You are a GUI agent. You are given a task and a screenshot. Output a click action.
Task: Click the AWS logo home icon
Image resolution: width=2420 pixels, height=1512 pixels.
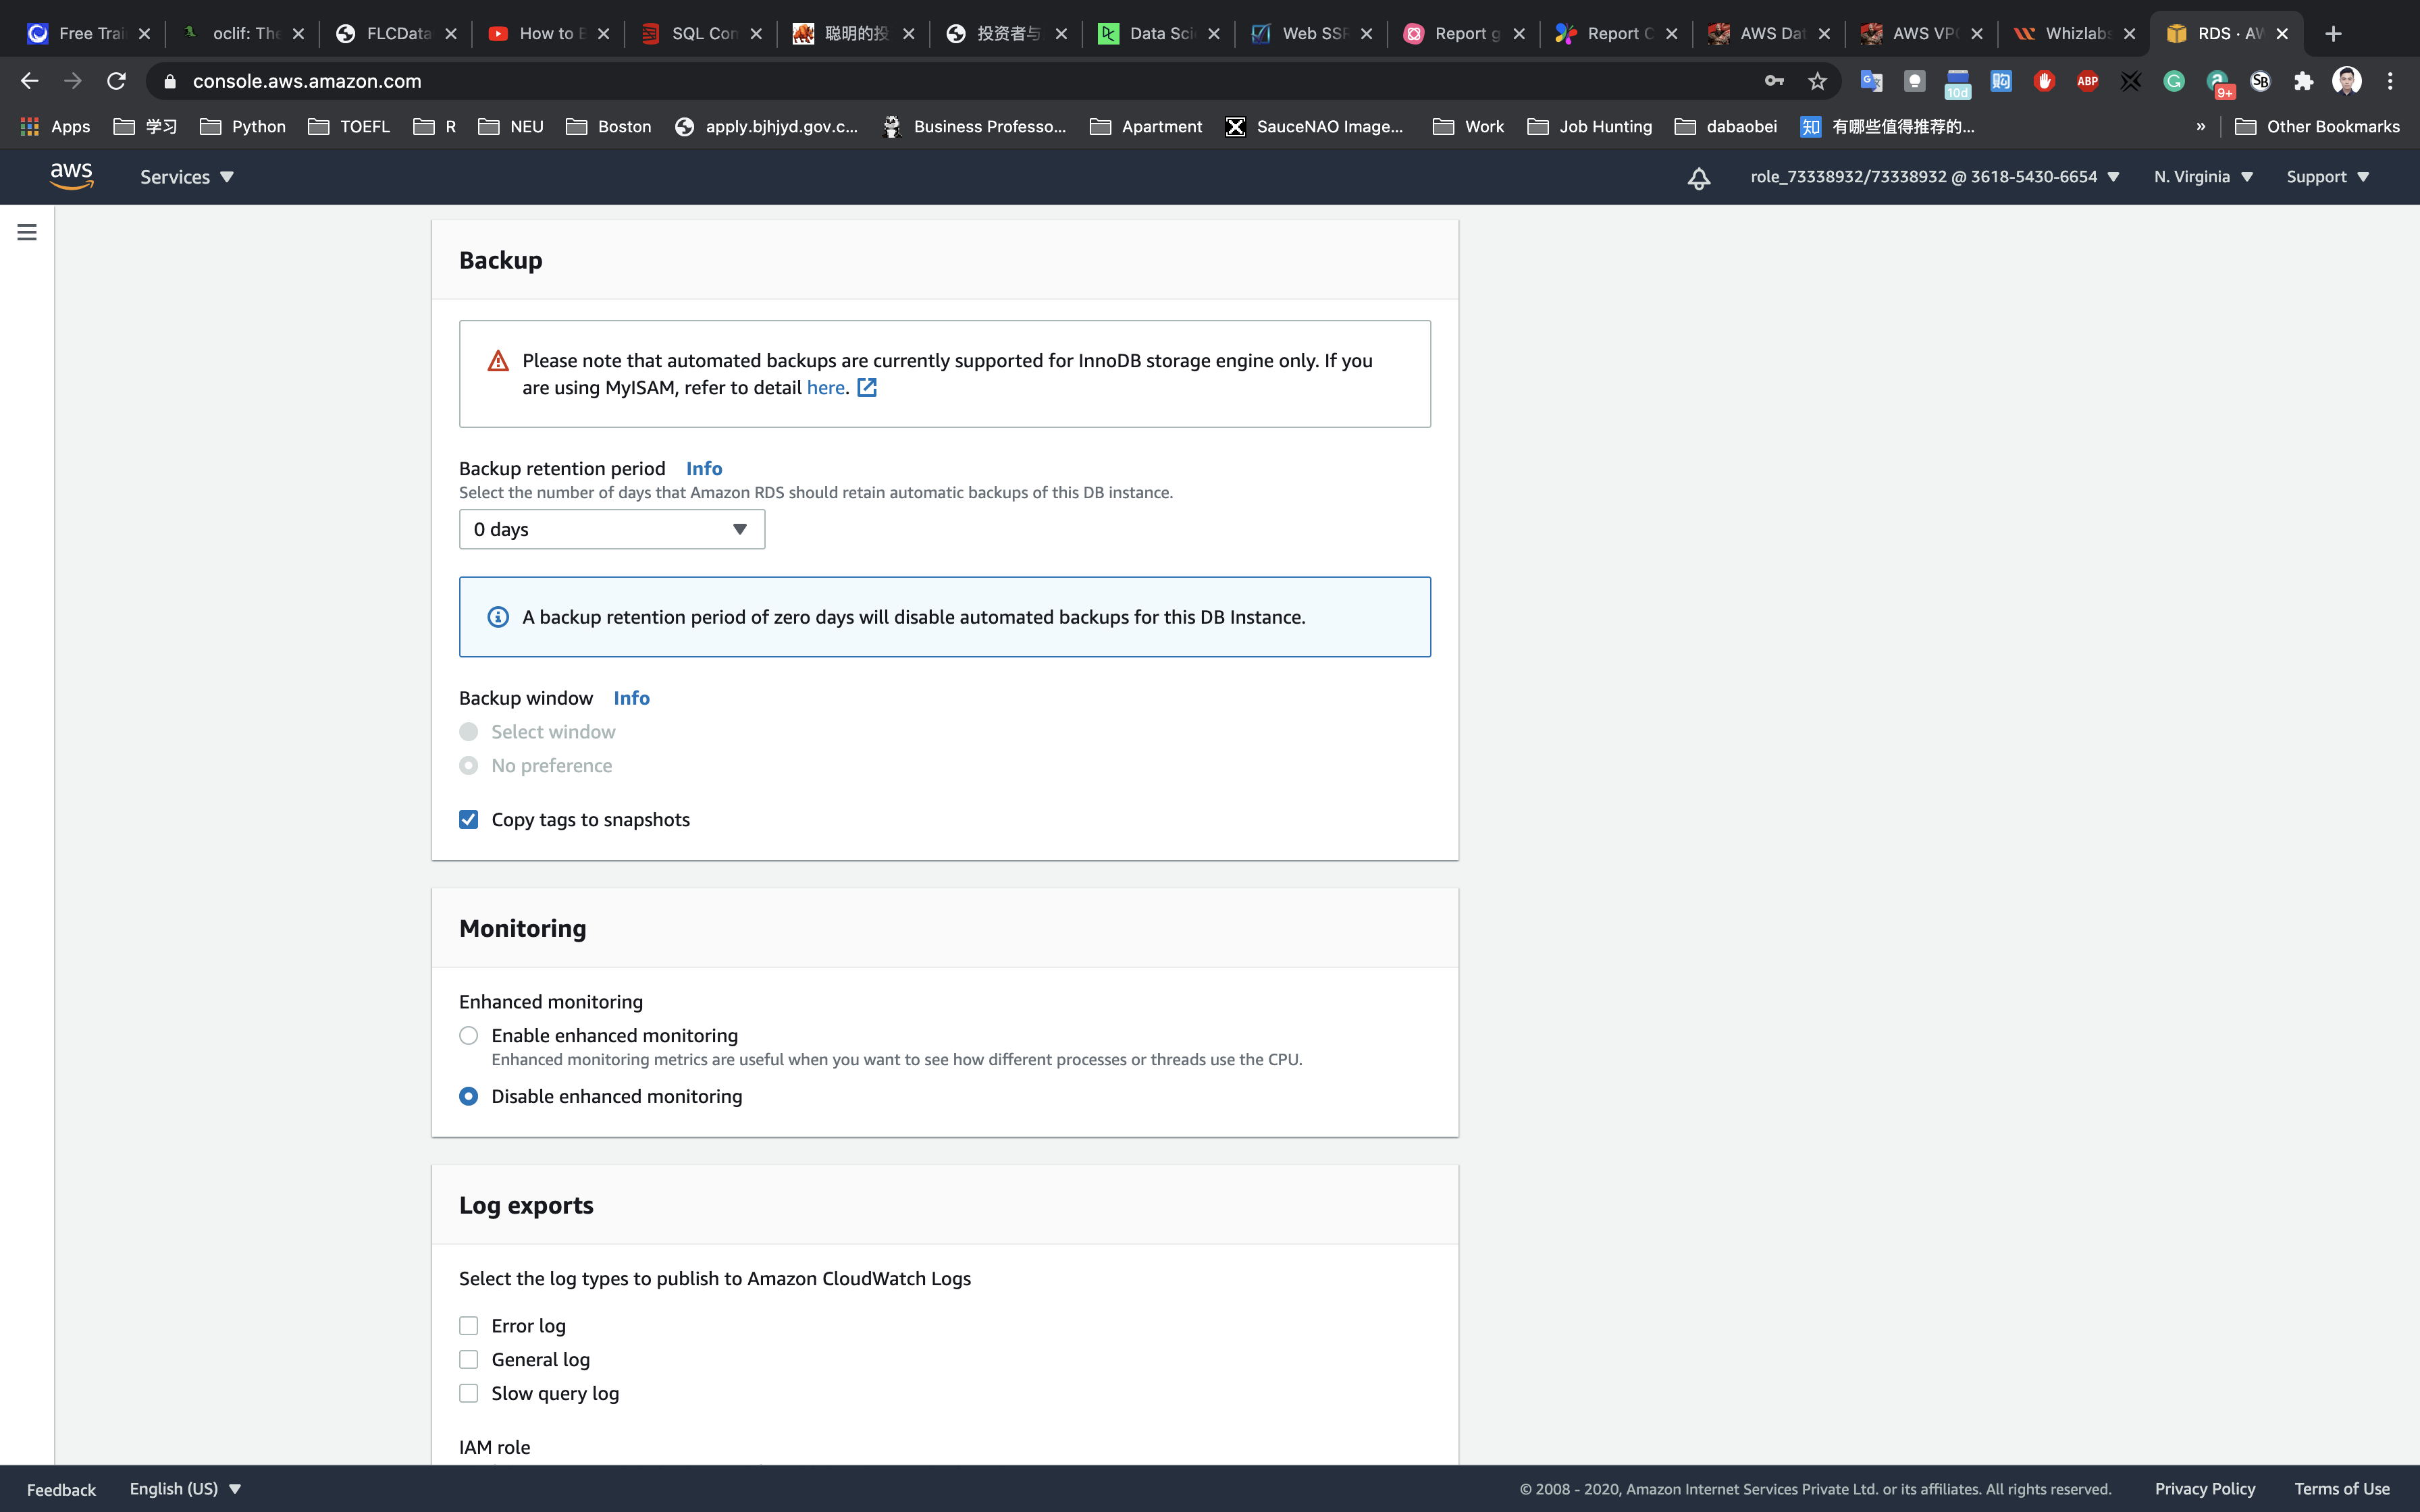click(71, 176)
